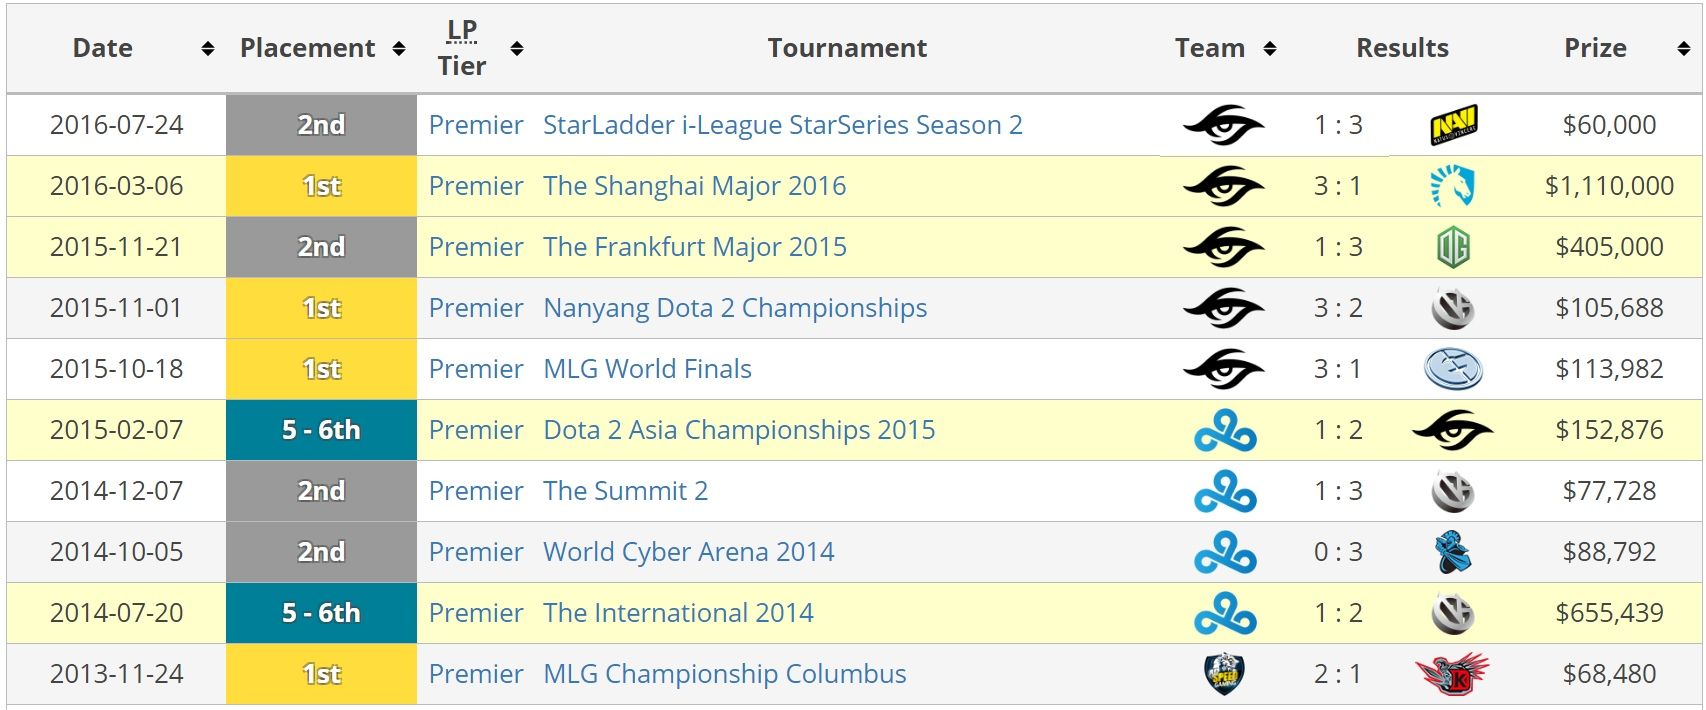Screen dimensions: 1706x710
Task: Sort the table by Prize arrows
Action: tap(1684, 49)
